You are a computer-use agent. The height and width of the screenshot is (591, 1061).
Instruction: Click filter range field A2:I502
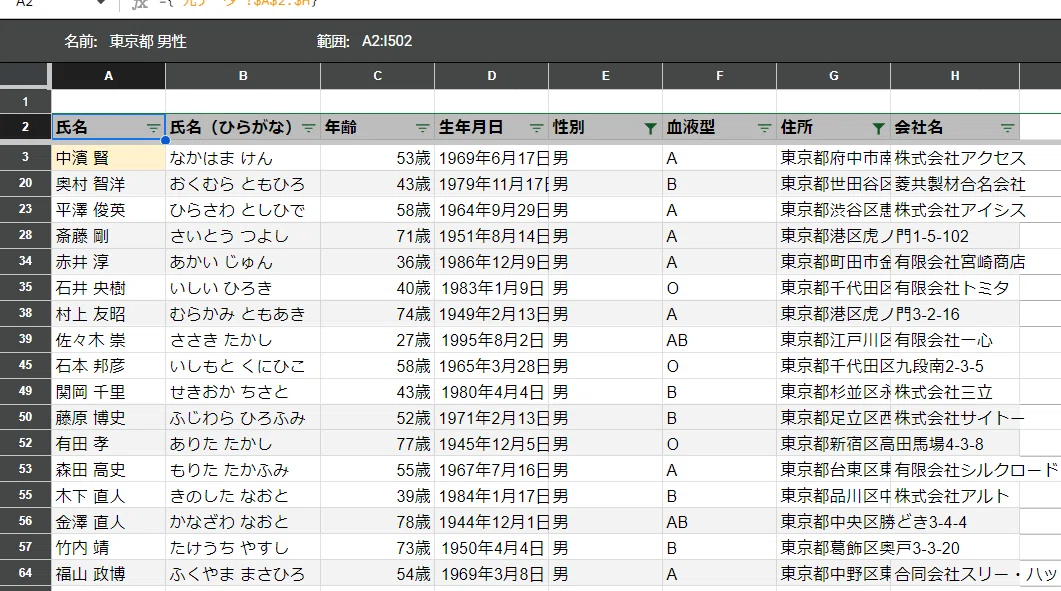[387, 41]
